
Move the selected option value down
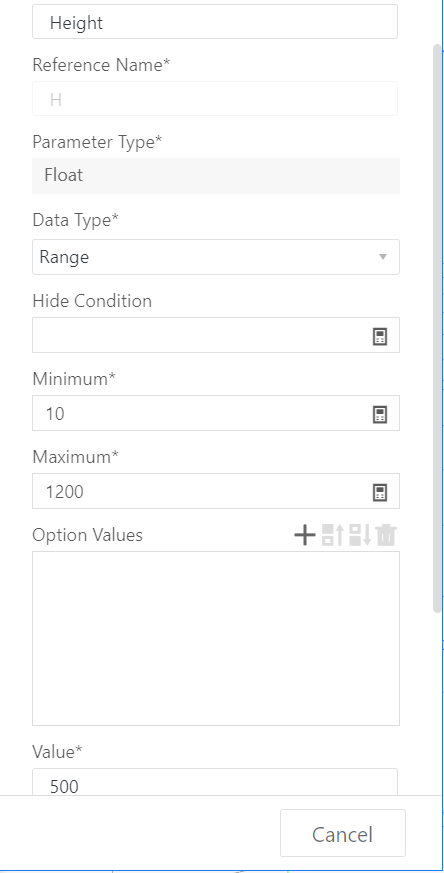360,535
